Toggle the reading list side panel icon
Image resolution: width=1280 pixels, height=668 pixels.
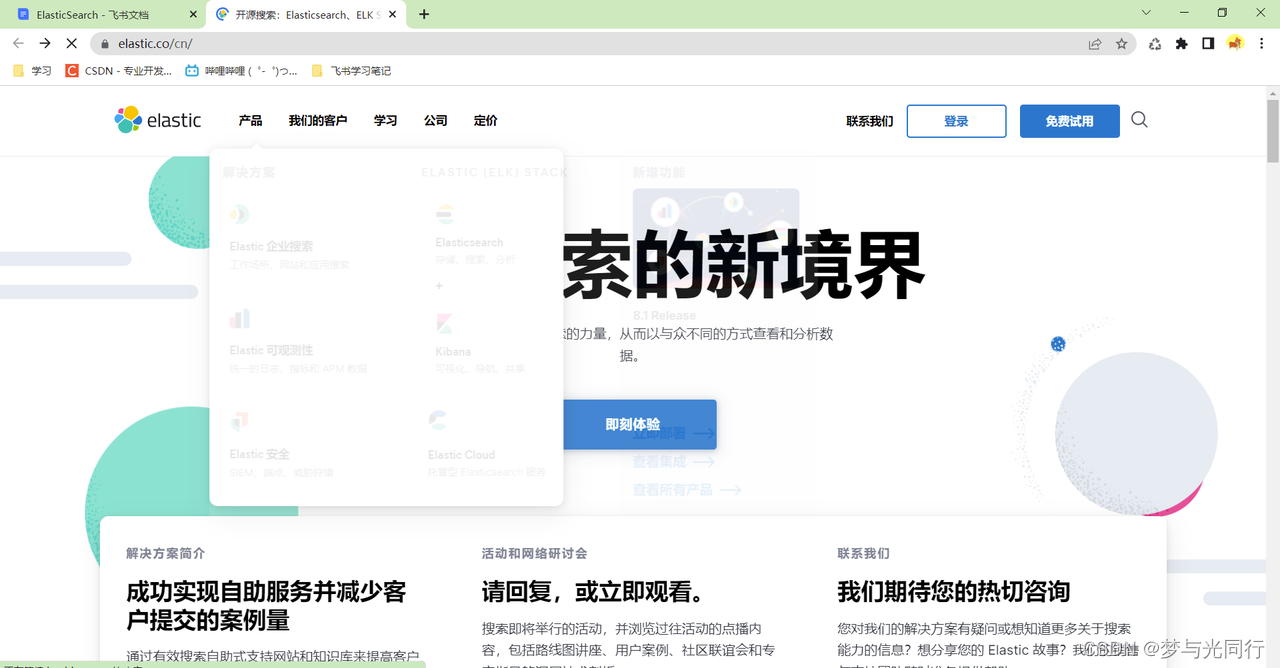[x=1208, y=43]
